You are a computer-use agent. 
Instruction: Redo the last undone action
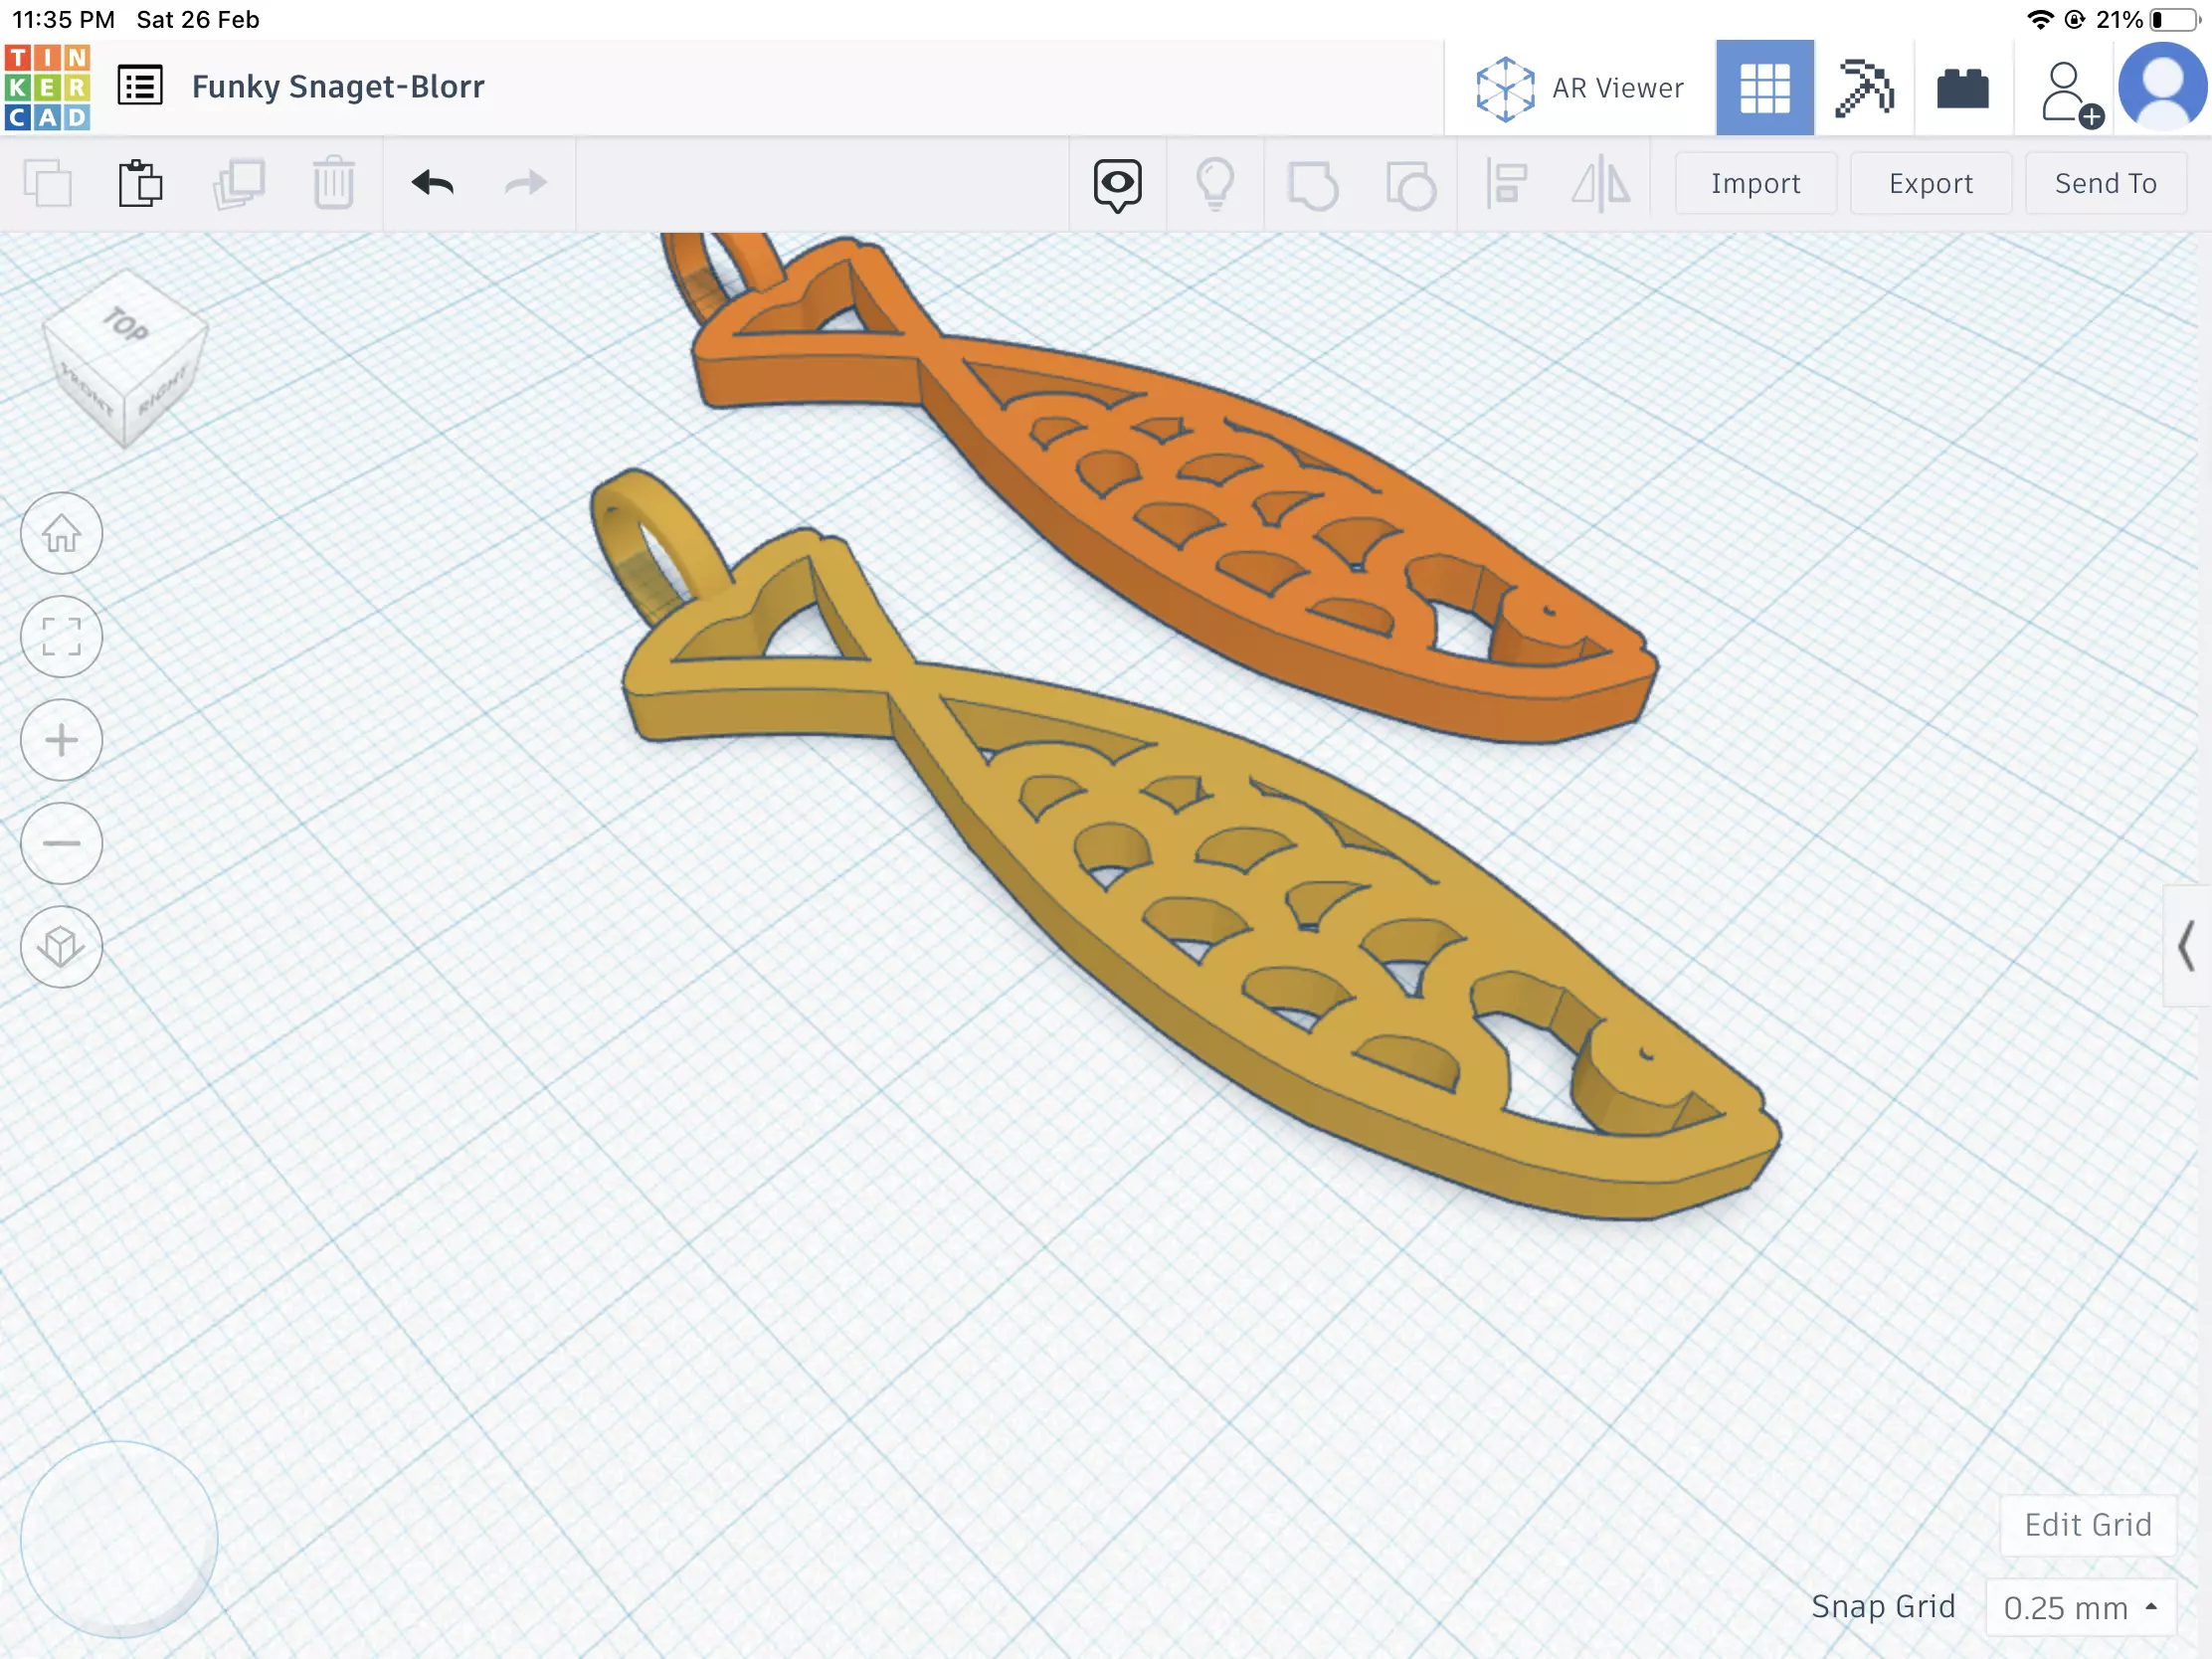(x=525, y=183)
